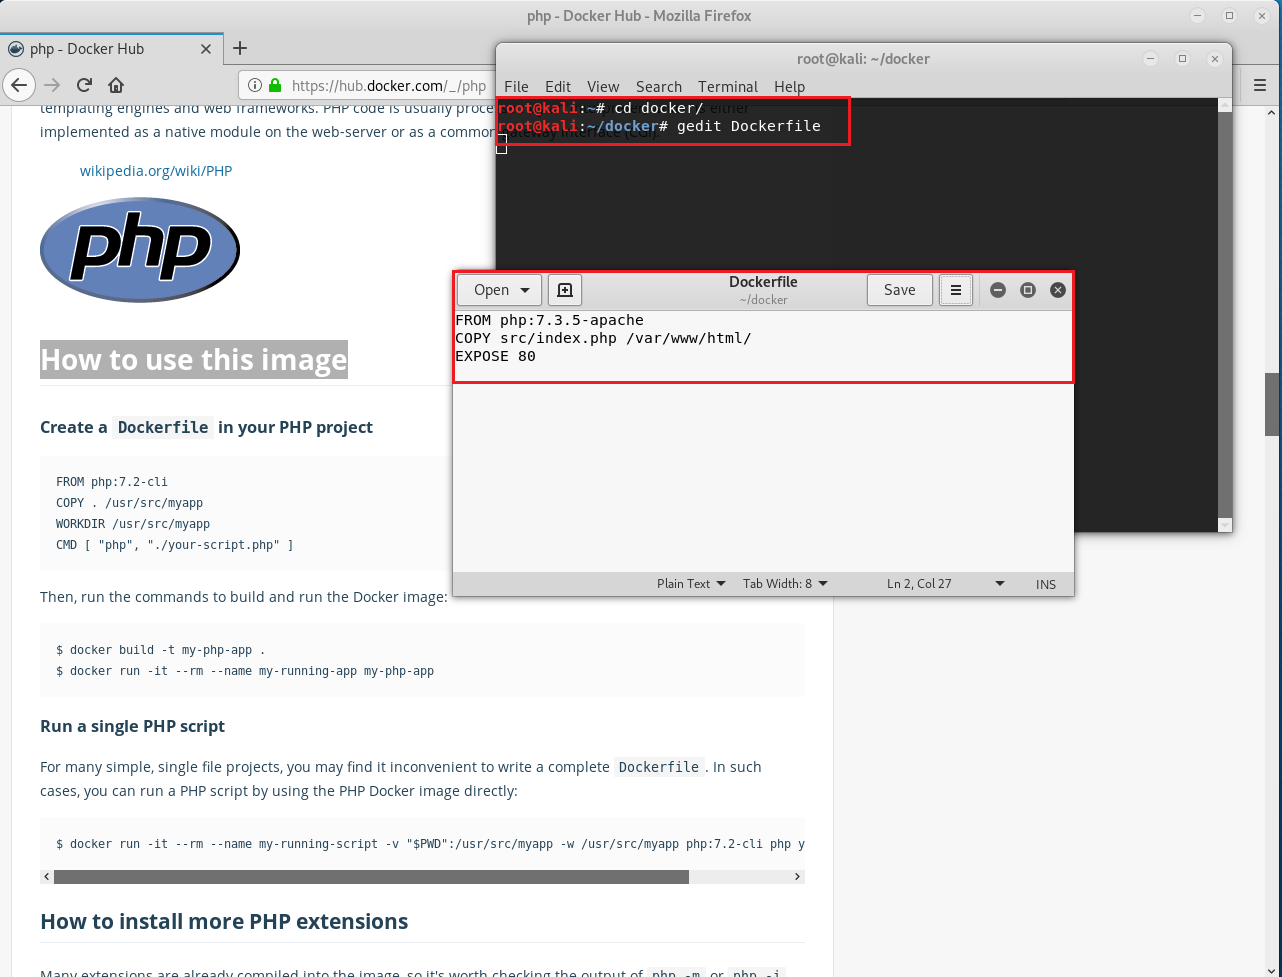Maximize the Firefox window

[x=1230, y=16]
